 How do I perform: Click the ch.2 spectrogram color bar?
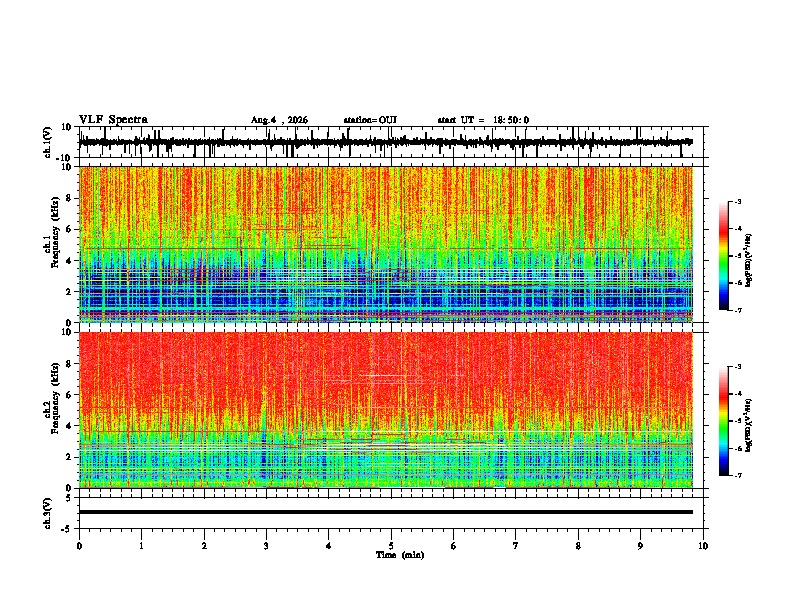pos(724,421)
